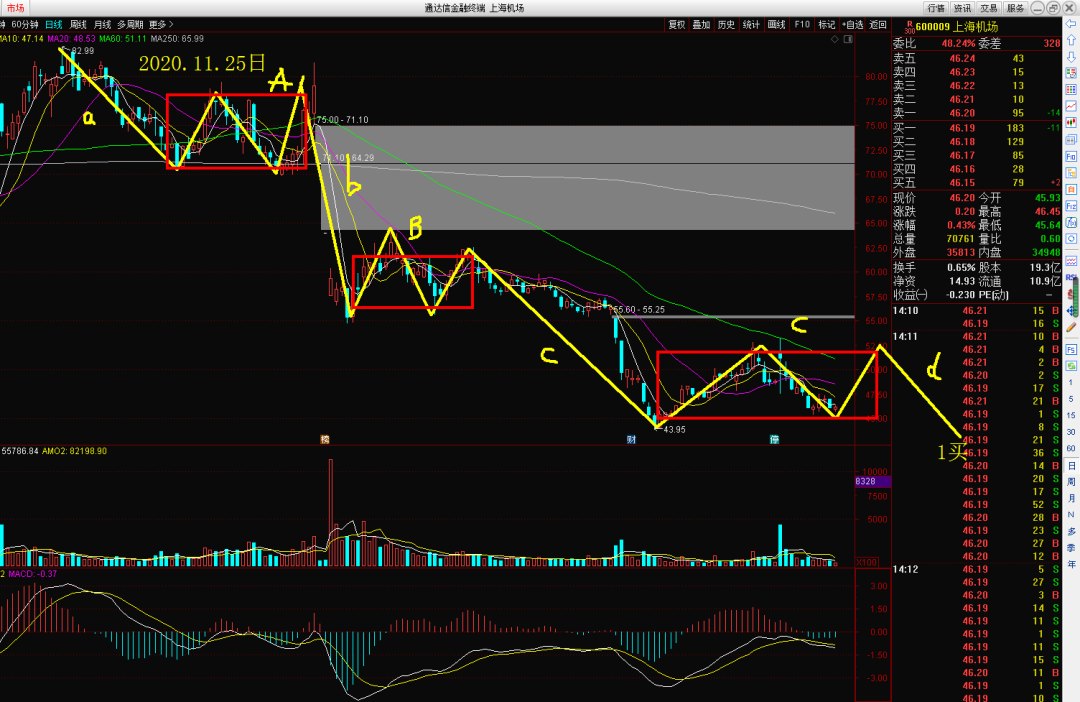Click the circular refresh icon in sidebar
The width and height of the screenshot is (1080, 702).
(x=1071, y=239)
